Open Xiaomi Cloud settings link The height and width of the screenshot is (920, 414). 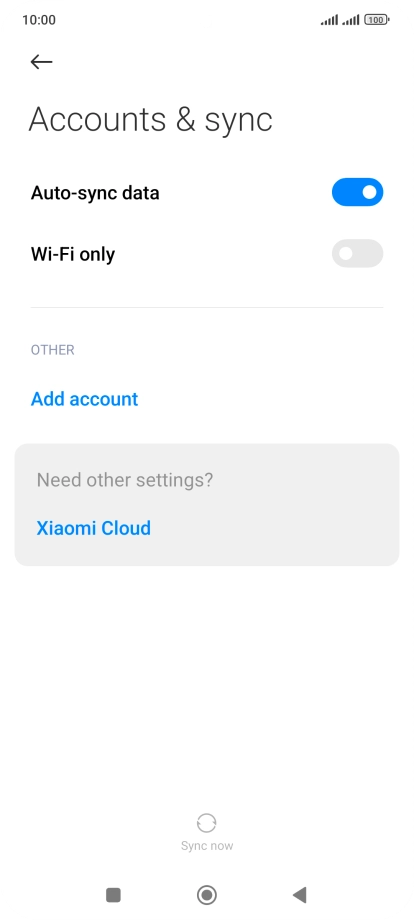click(94, 528)
